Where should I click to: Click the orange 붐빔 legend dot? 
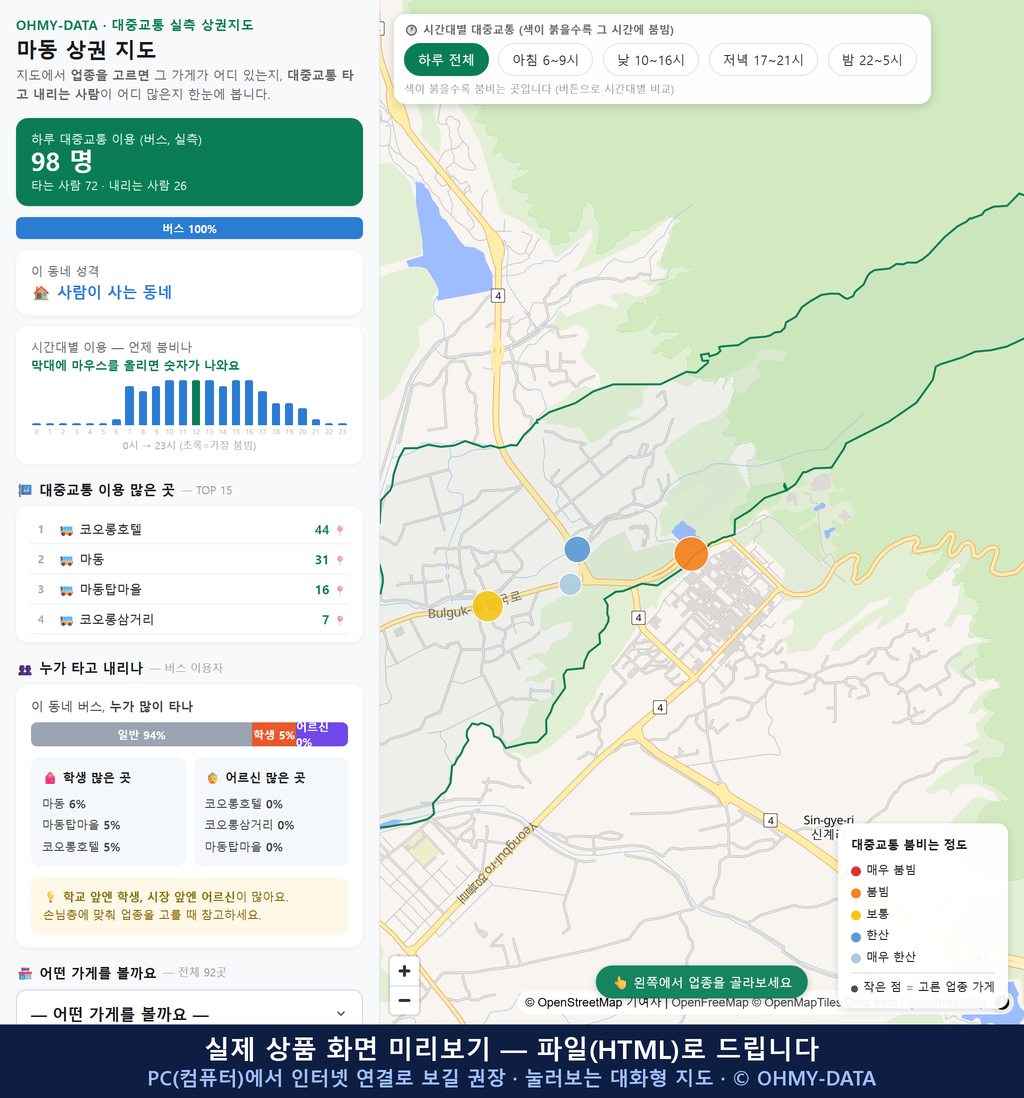855,893
